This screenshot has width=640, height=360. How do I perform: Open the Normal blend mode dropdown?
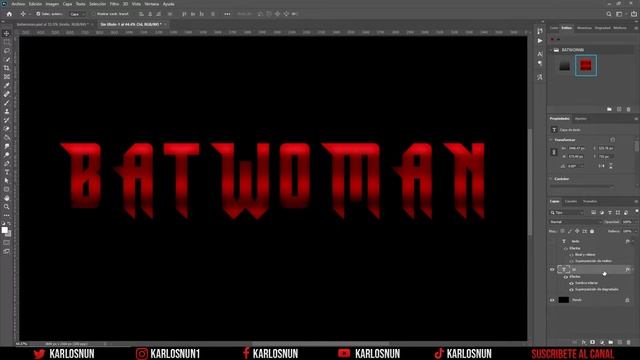(576, 222)
